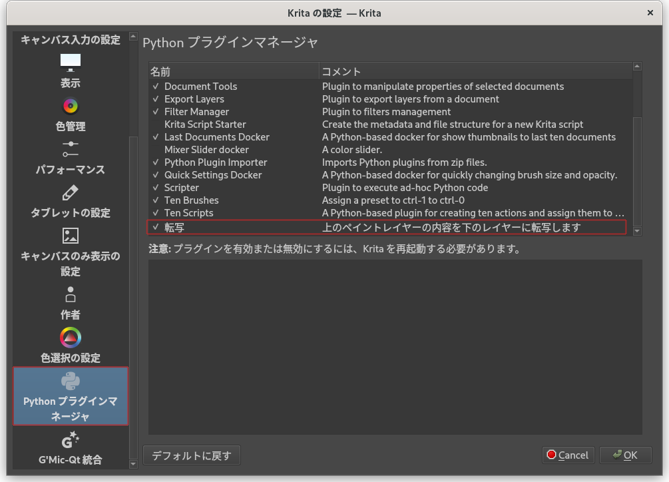Click the sidebar scroll-up arrow

click(133, 37)
